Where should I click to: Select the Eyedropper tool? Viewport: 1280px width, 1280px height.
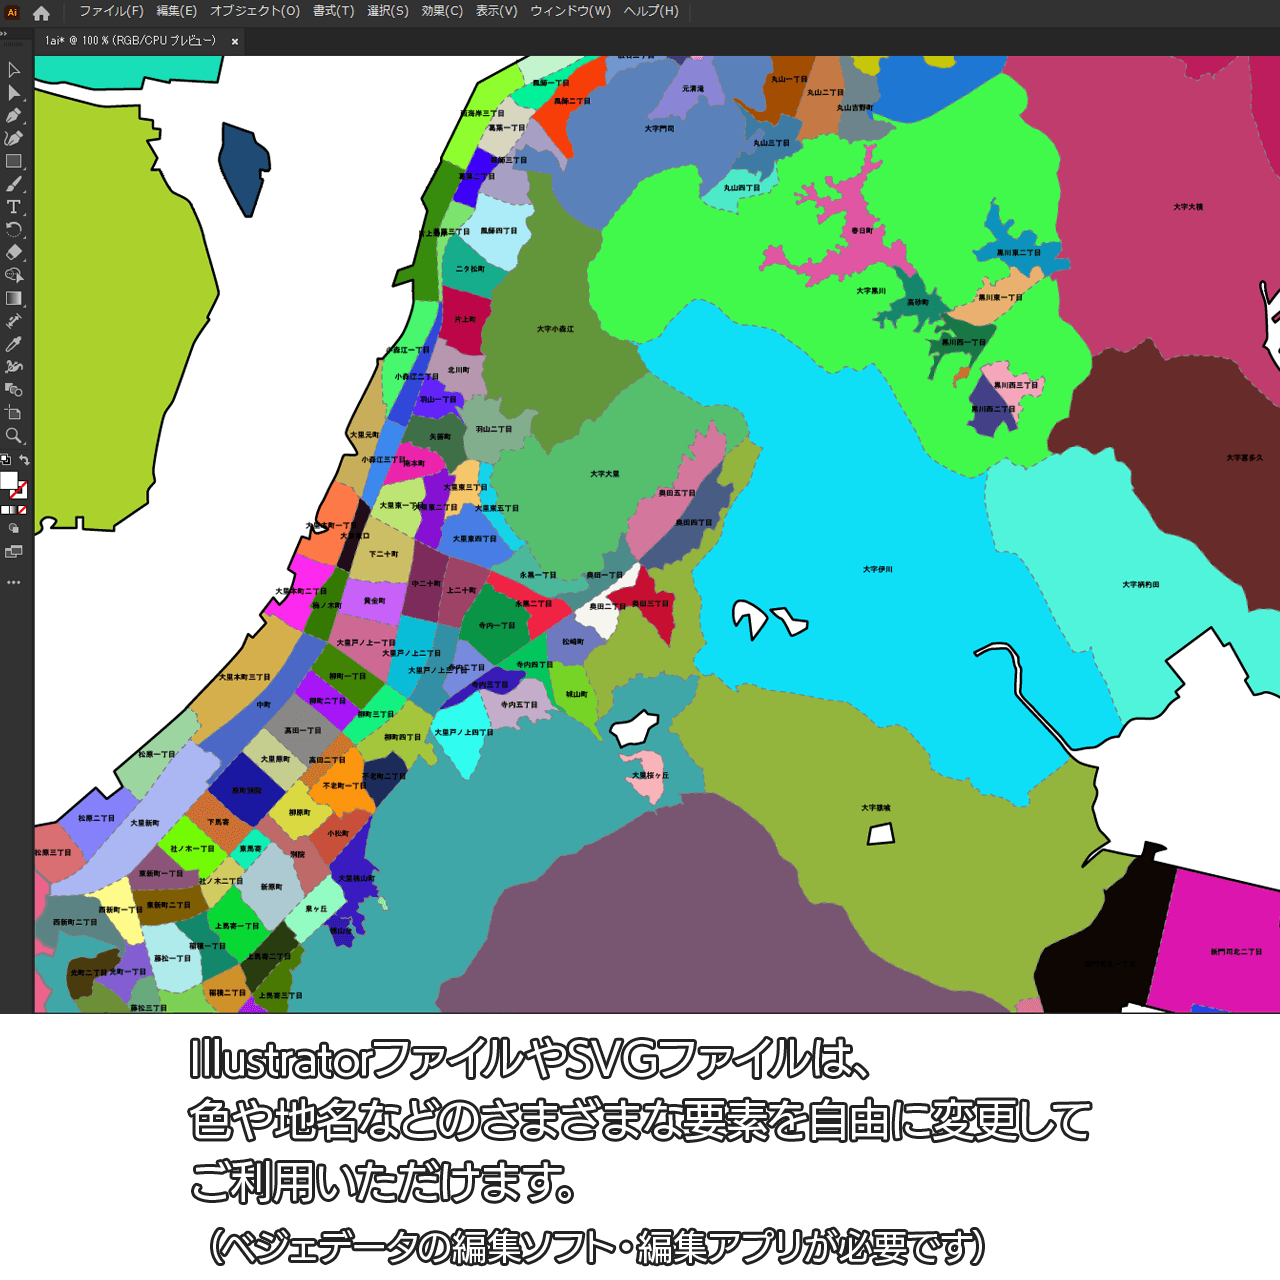pos(14,344)
